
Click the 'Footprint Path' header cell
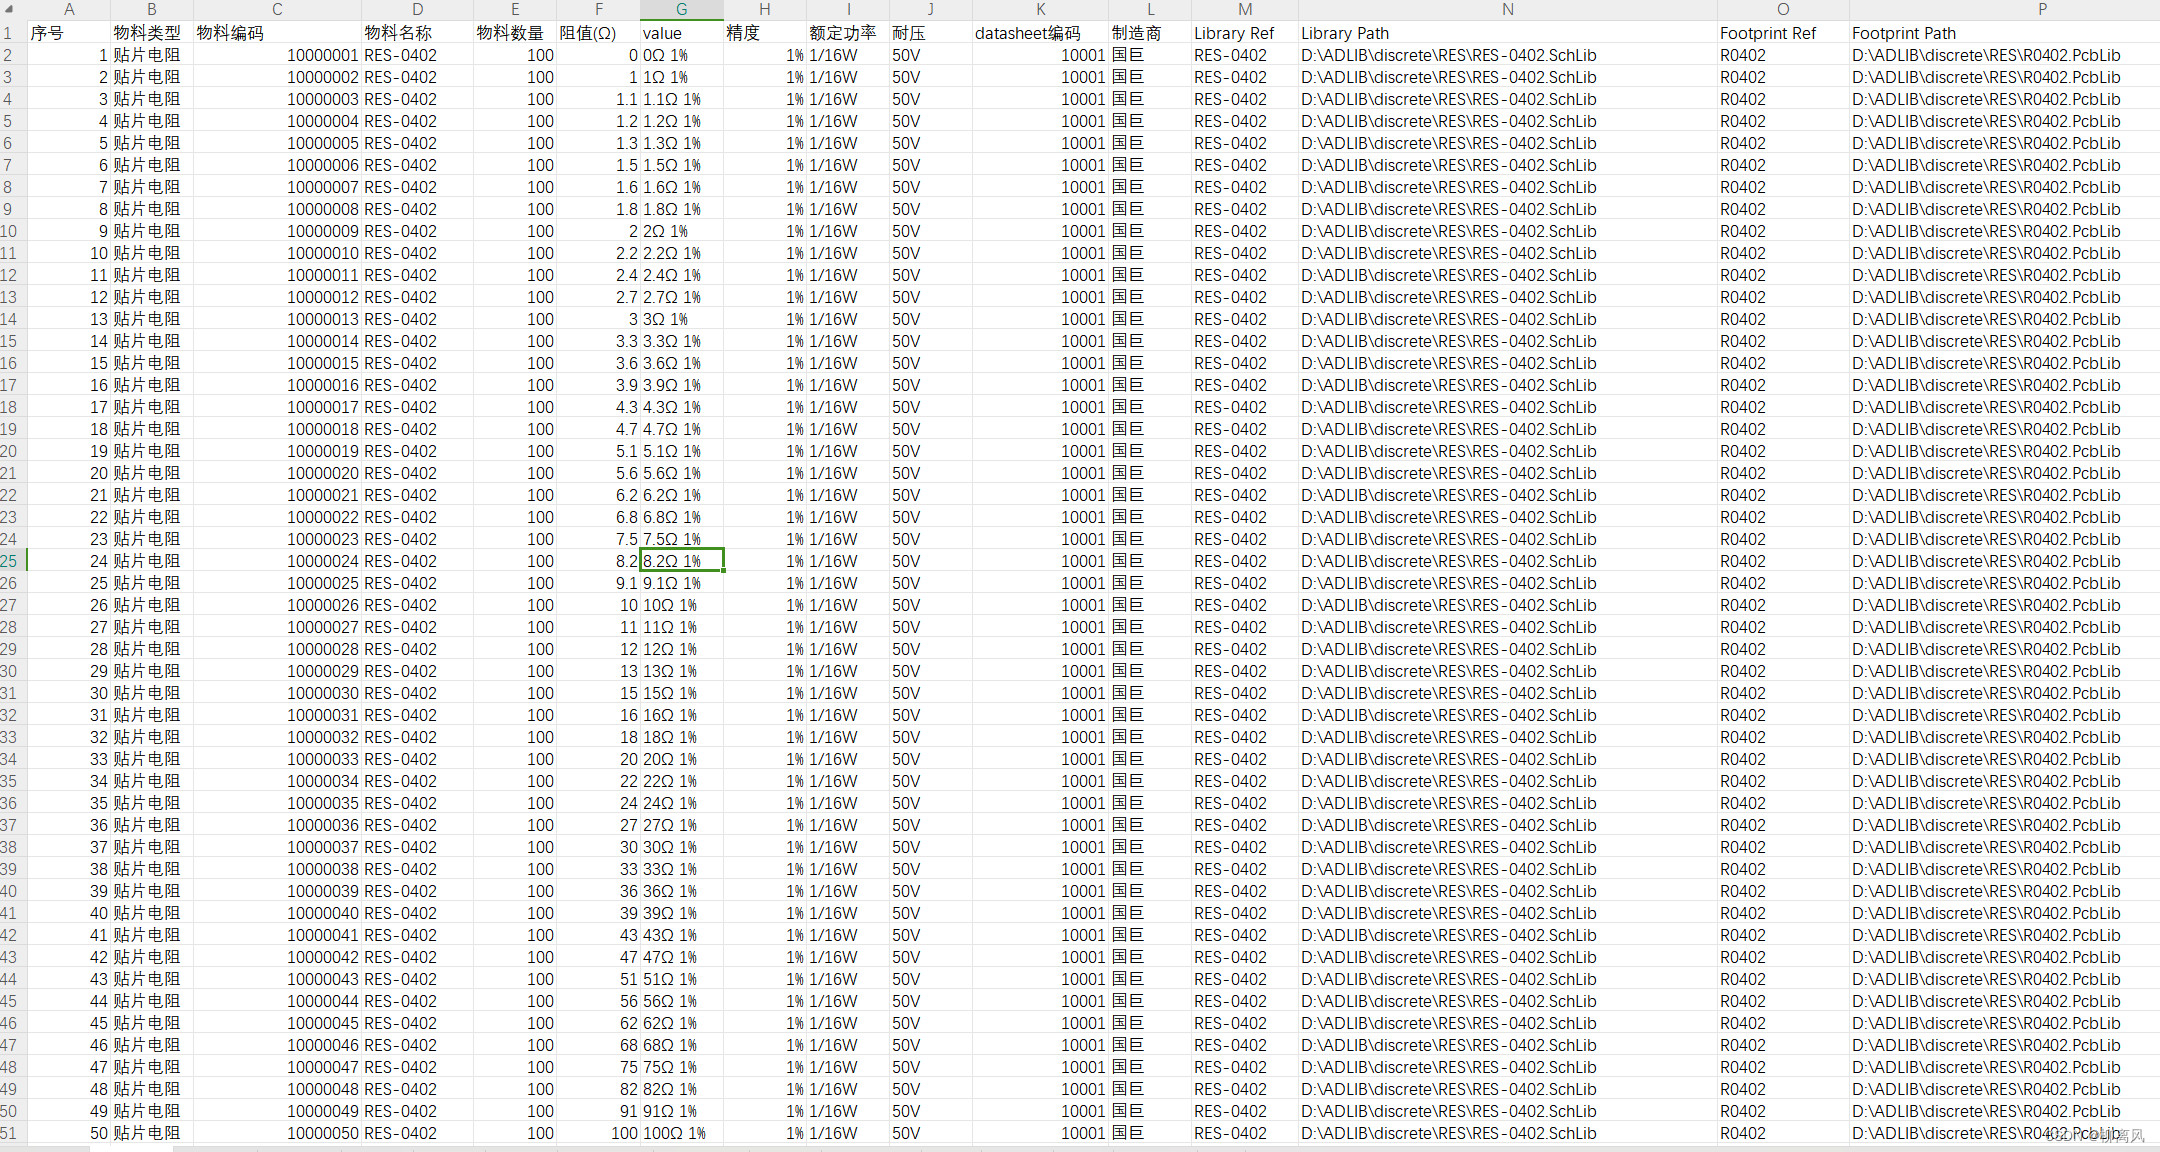point(1903,33)
